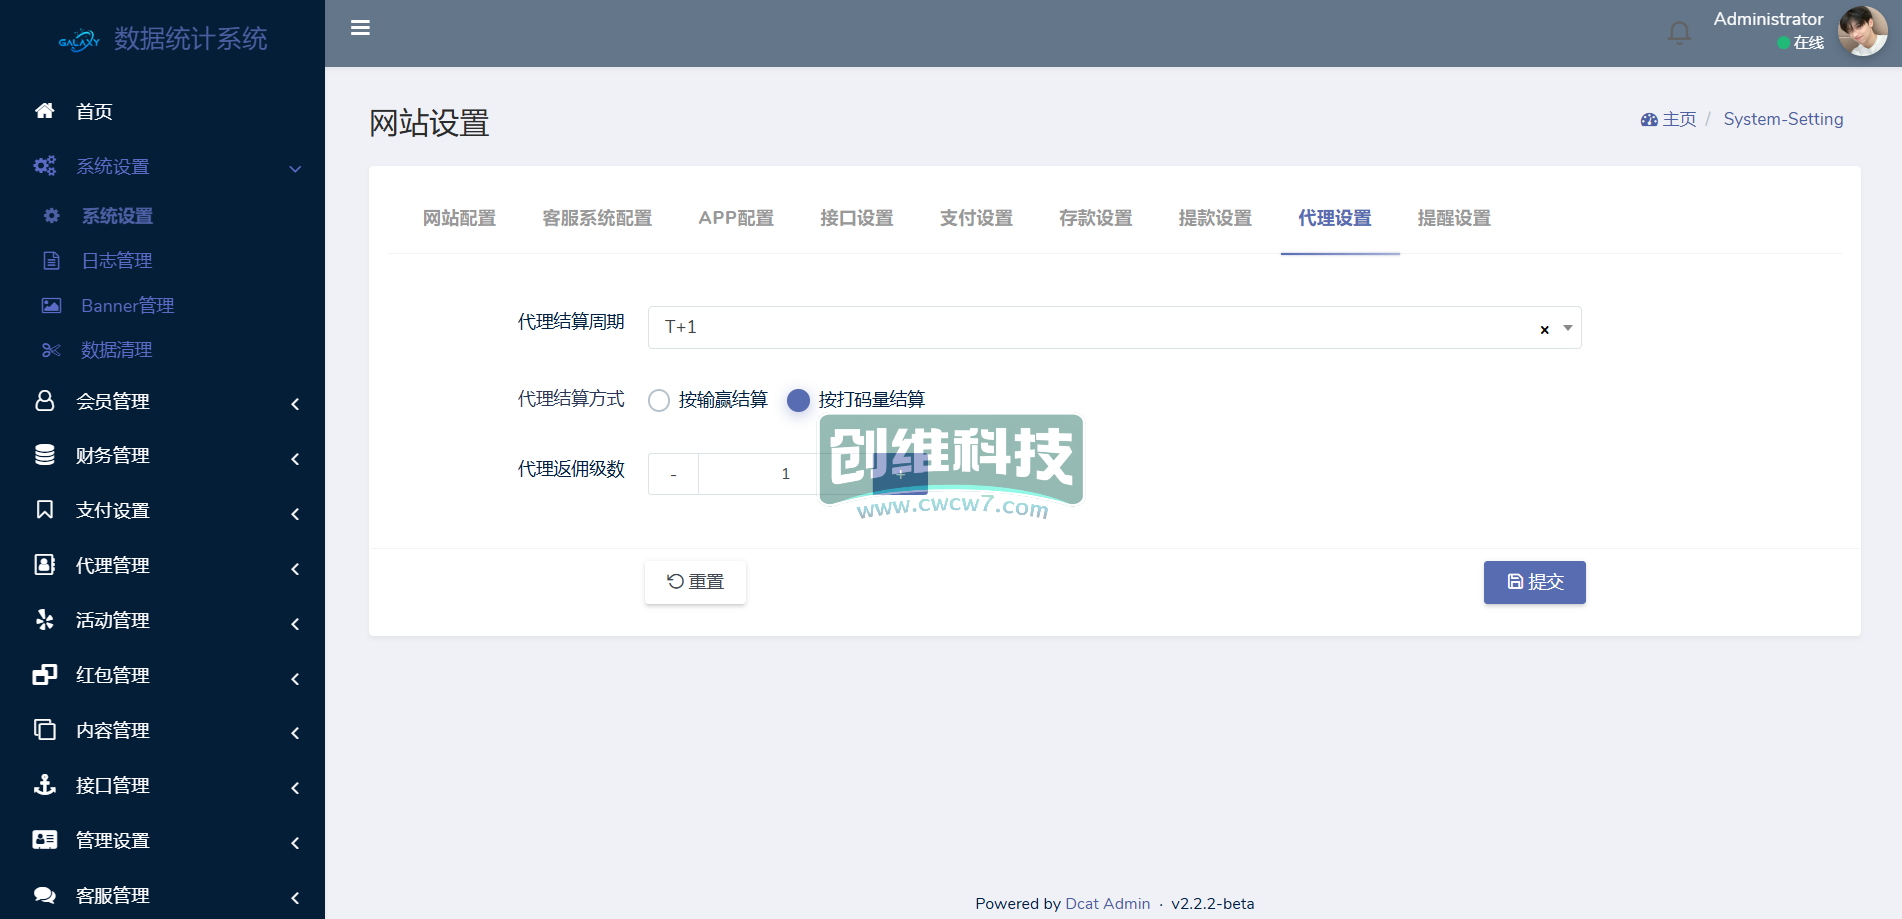Click the Administrator avatar picture

(x=1862, y=31)
